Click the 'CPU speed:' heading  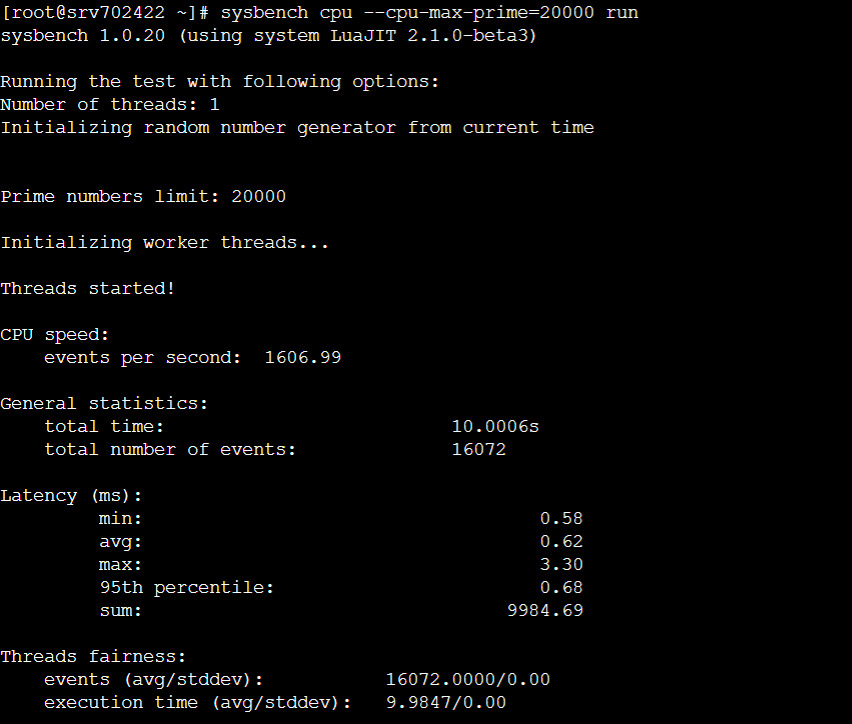tap(54, 335)
